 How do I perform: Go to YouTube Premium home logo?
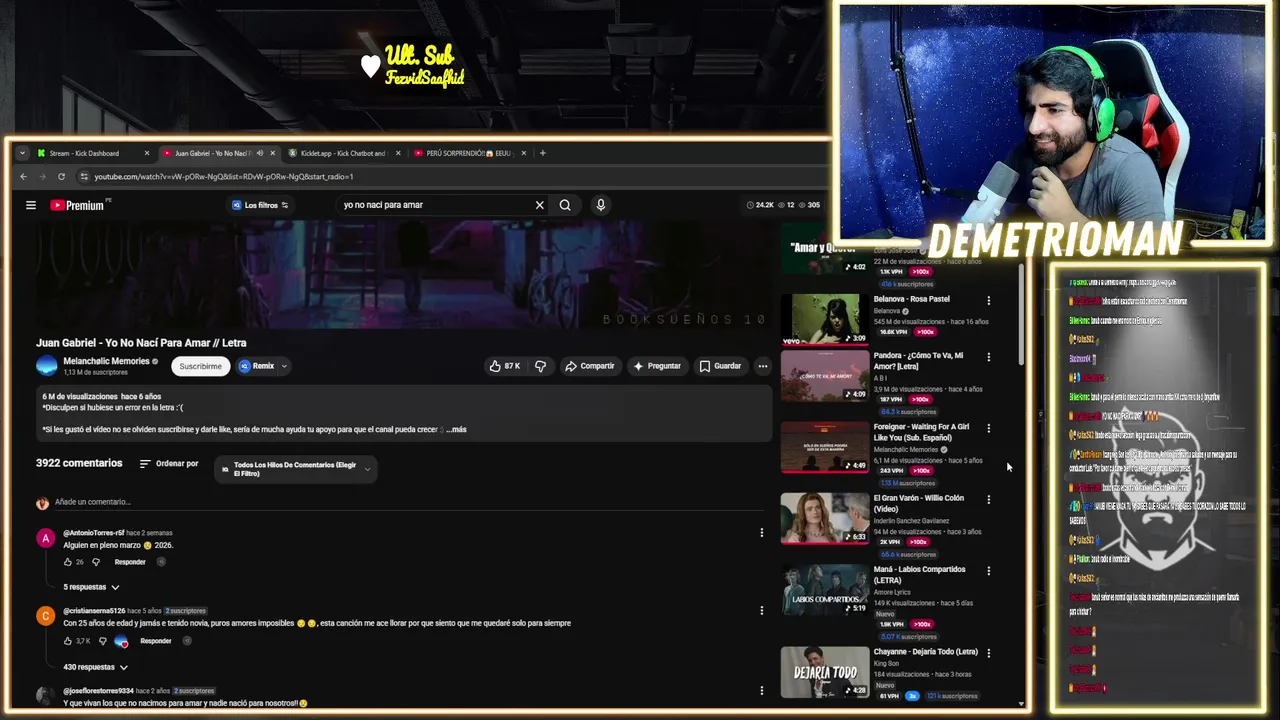pos(77,205)
